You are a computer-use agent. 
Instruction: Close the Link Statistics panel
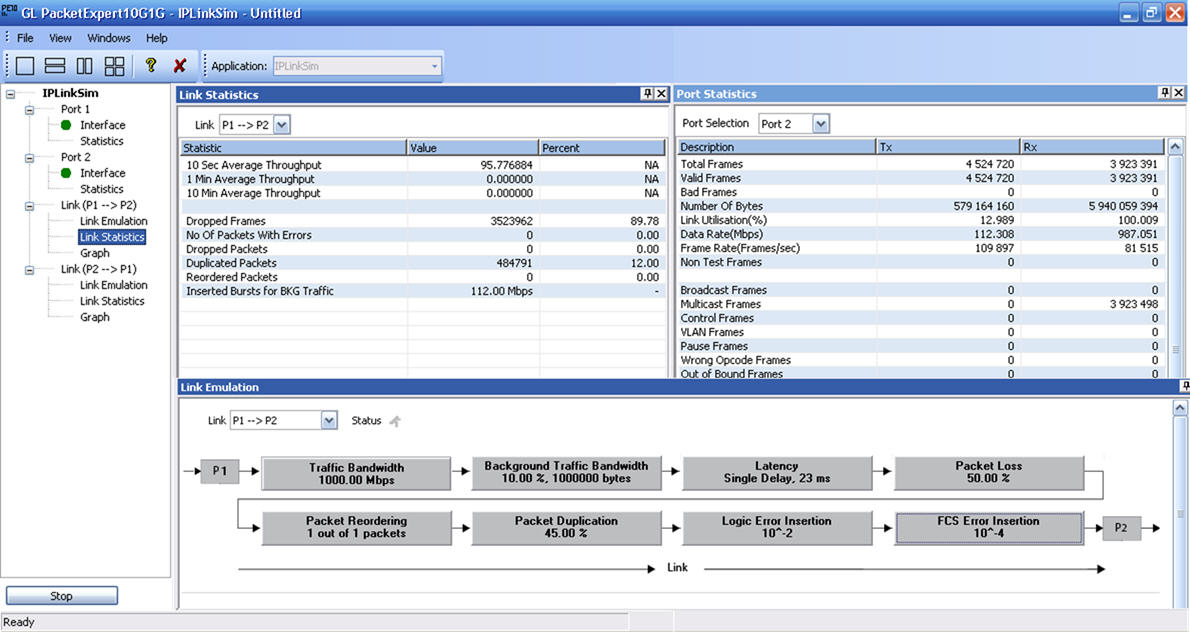coord(661,93)
